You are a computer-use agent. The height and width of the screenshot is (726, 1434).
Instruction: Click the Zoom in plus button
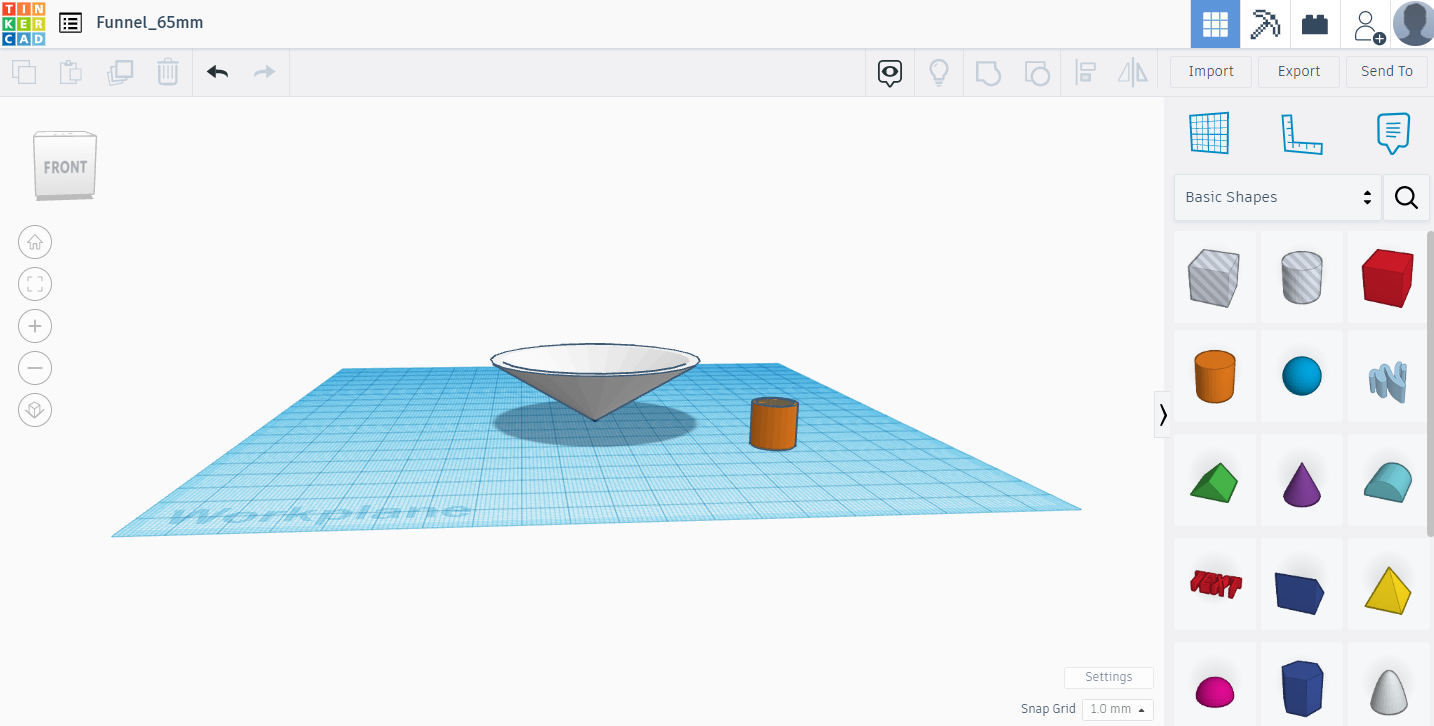[35, 326]
